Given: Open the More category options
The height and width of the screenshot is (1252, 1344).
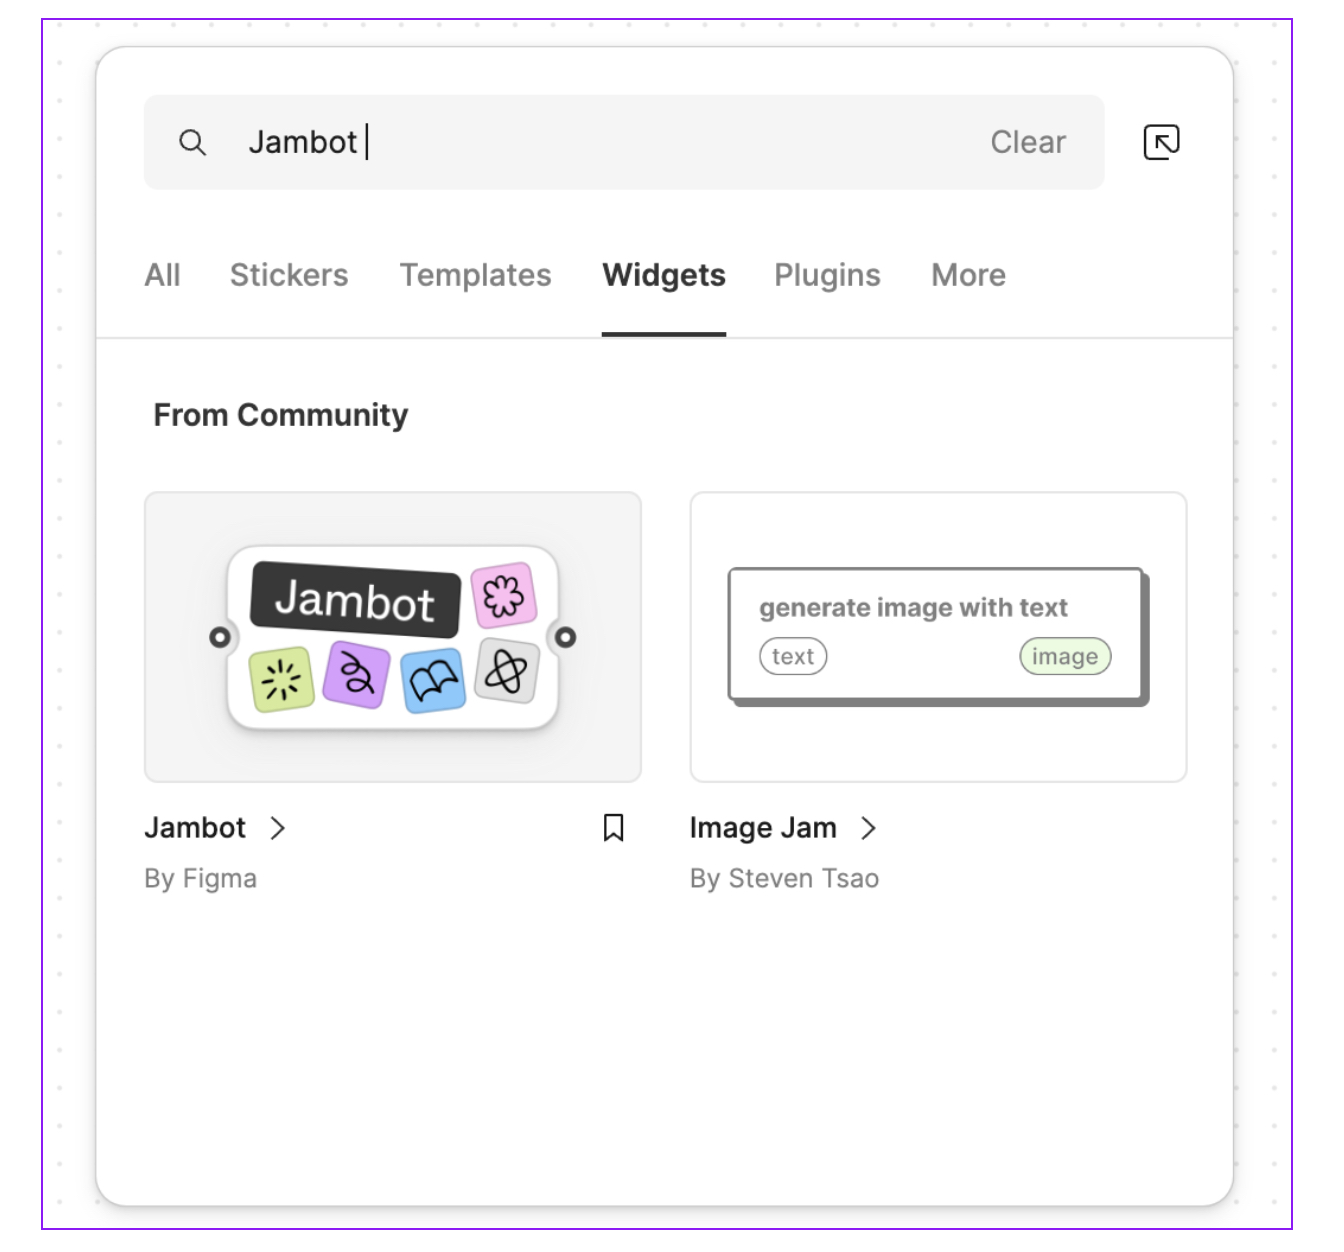Looking at the screenshot, I should pyautogui.click(x=967, y=275).
